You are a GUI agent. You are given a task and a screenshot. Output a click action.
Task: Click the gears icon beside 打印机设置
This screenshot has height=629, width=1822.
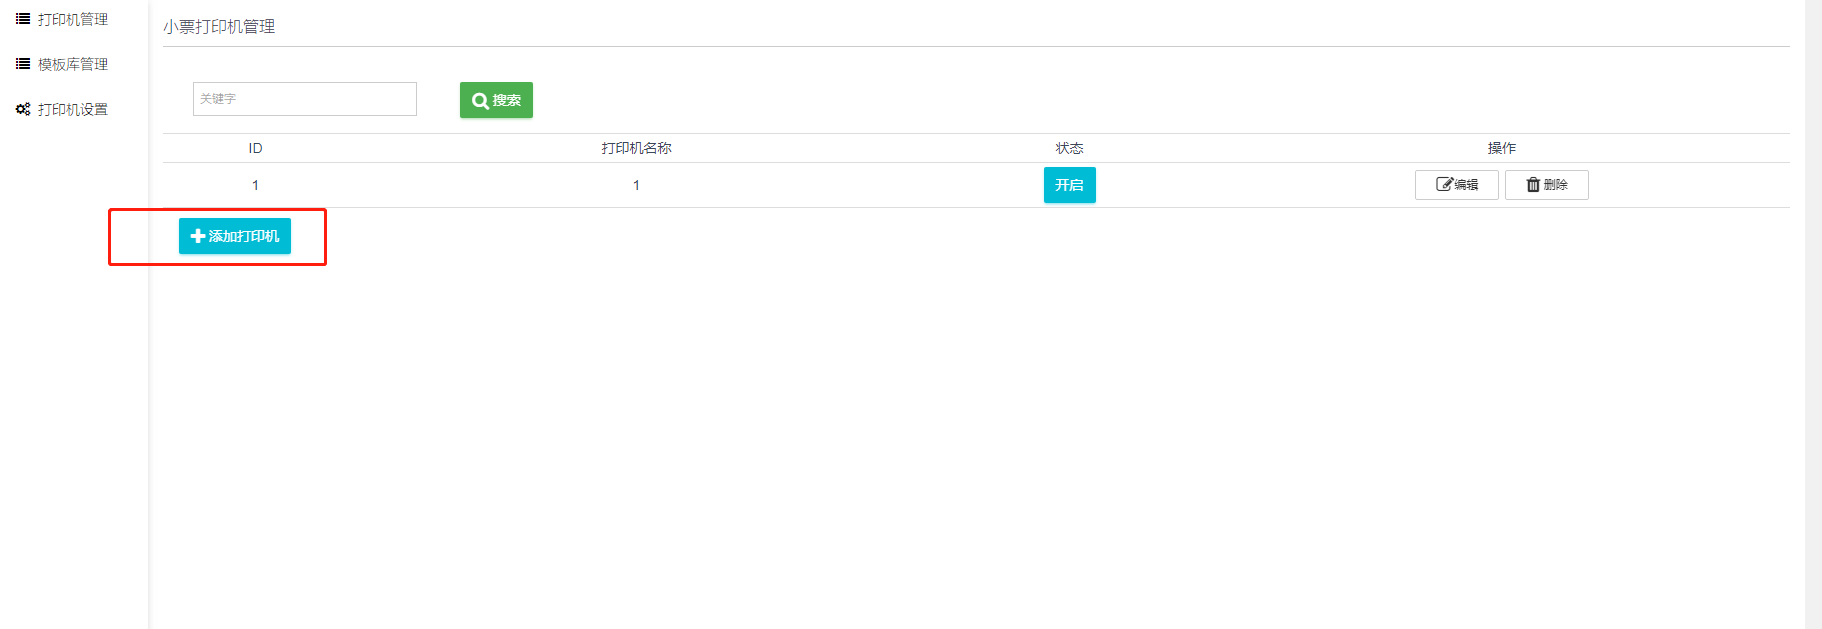(x=23, y=109)
